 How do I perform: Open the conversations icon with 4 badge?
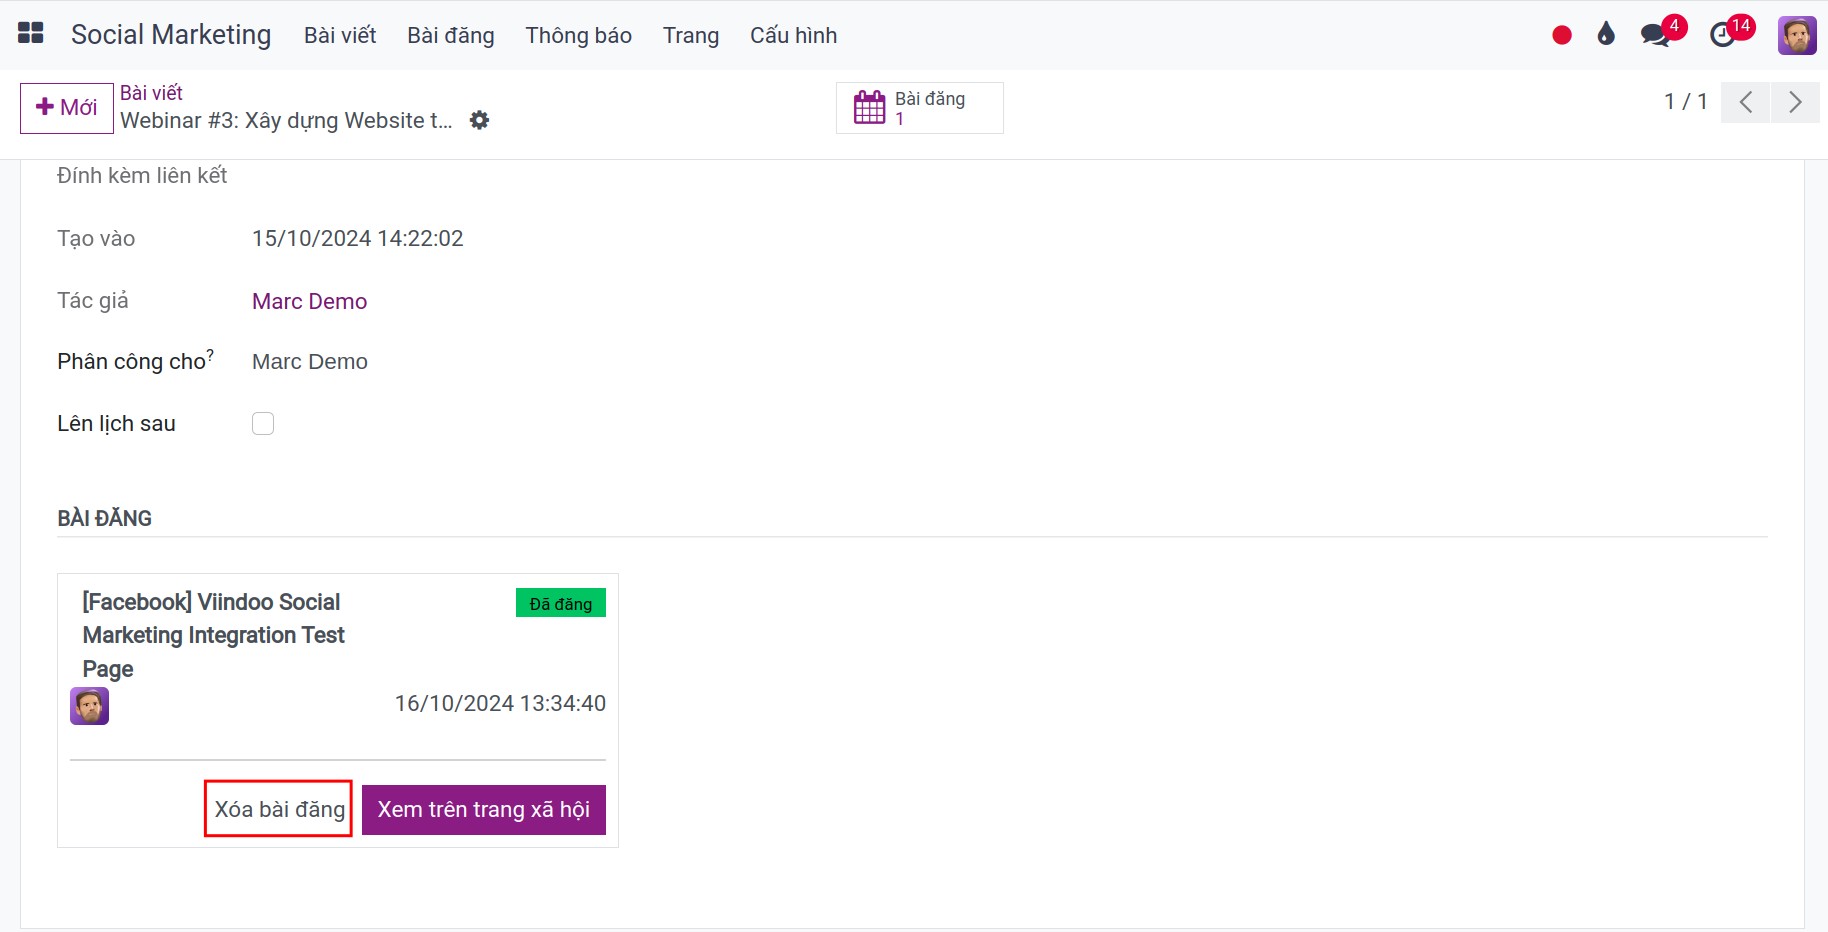click(1663, 32)
